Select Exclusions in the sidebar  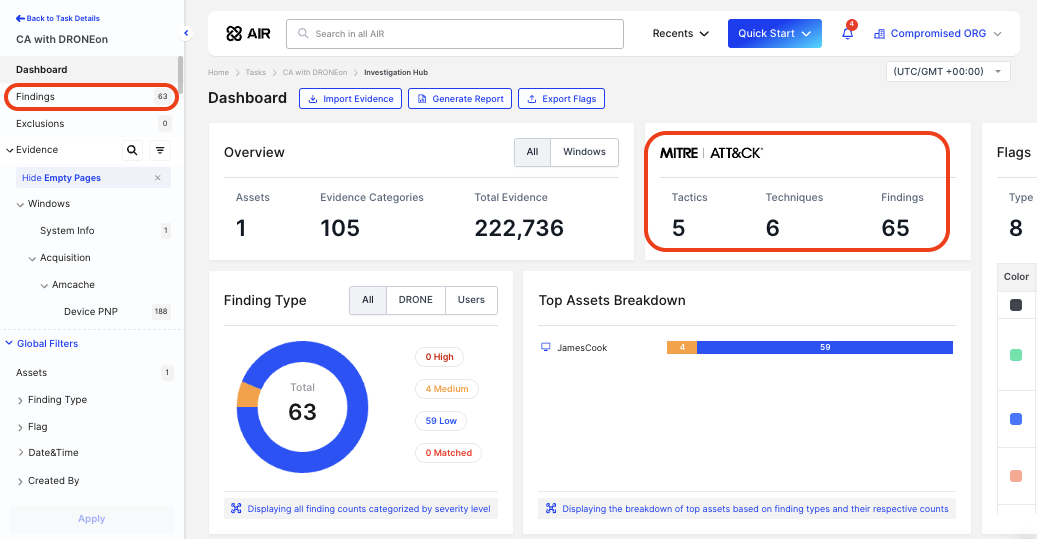(40, 124)
